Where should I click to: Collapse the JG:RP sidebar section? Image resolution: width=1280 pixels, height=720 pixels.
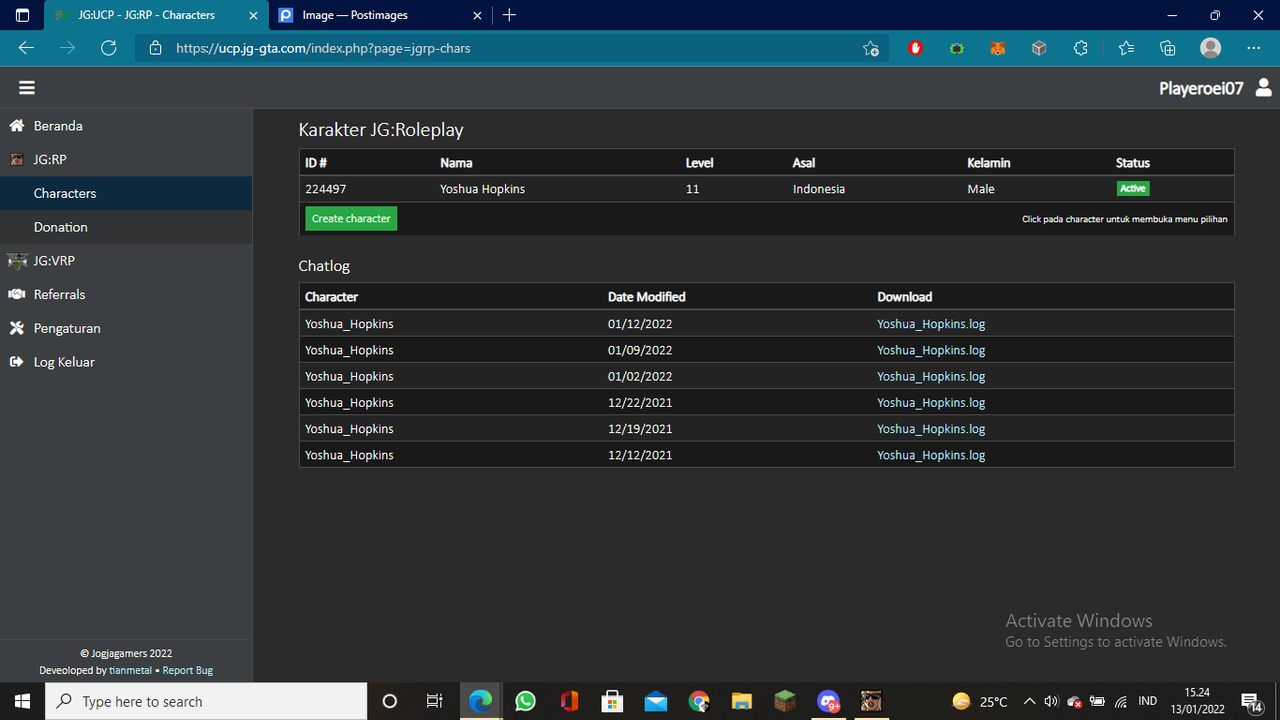click(x=126, y=160)
